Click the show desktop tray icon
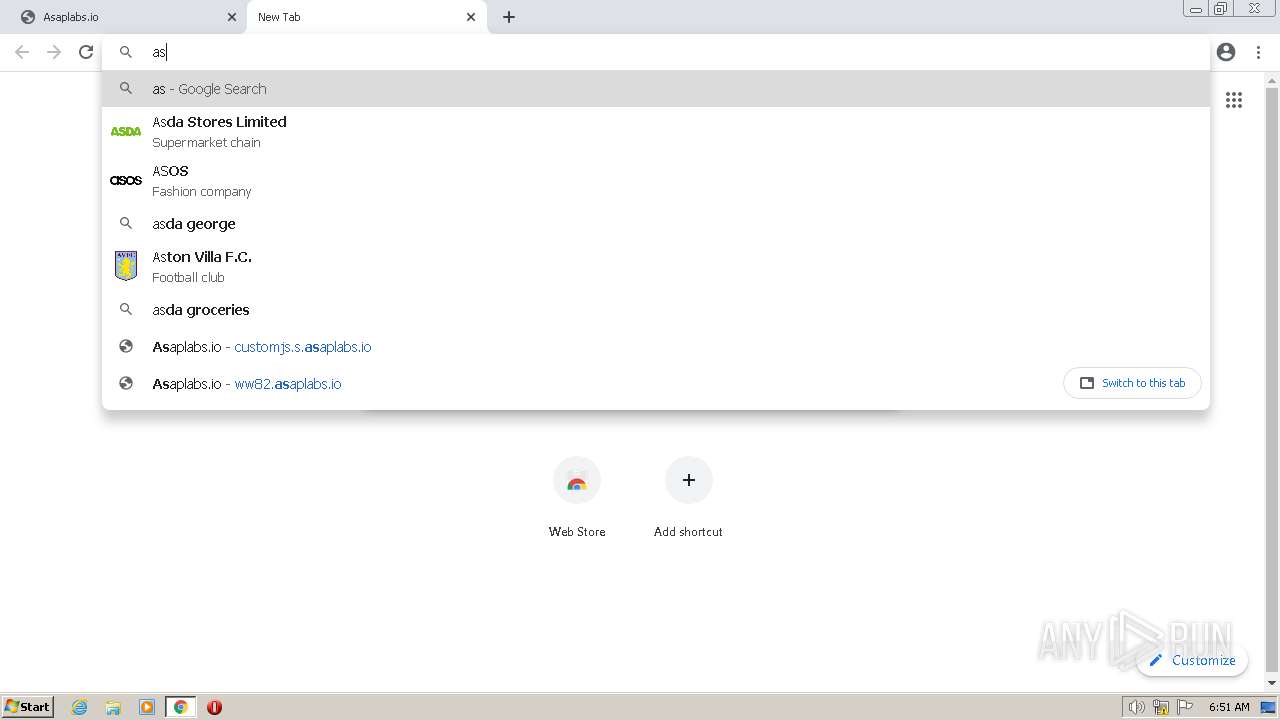This screenshot has height=720, width=1280. (x=1268, y=707)
